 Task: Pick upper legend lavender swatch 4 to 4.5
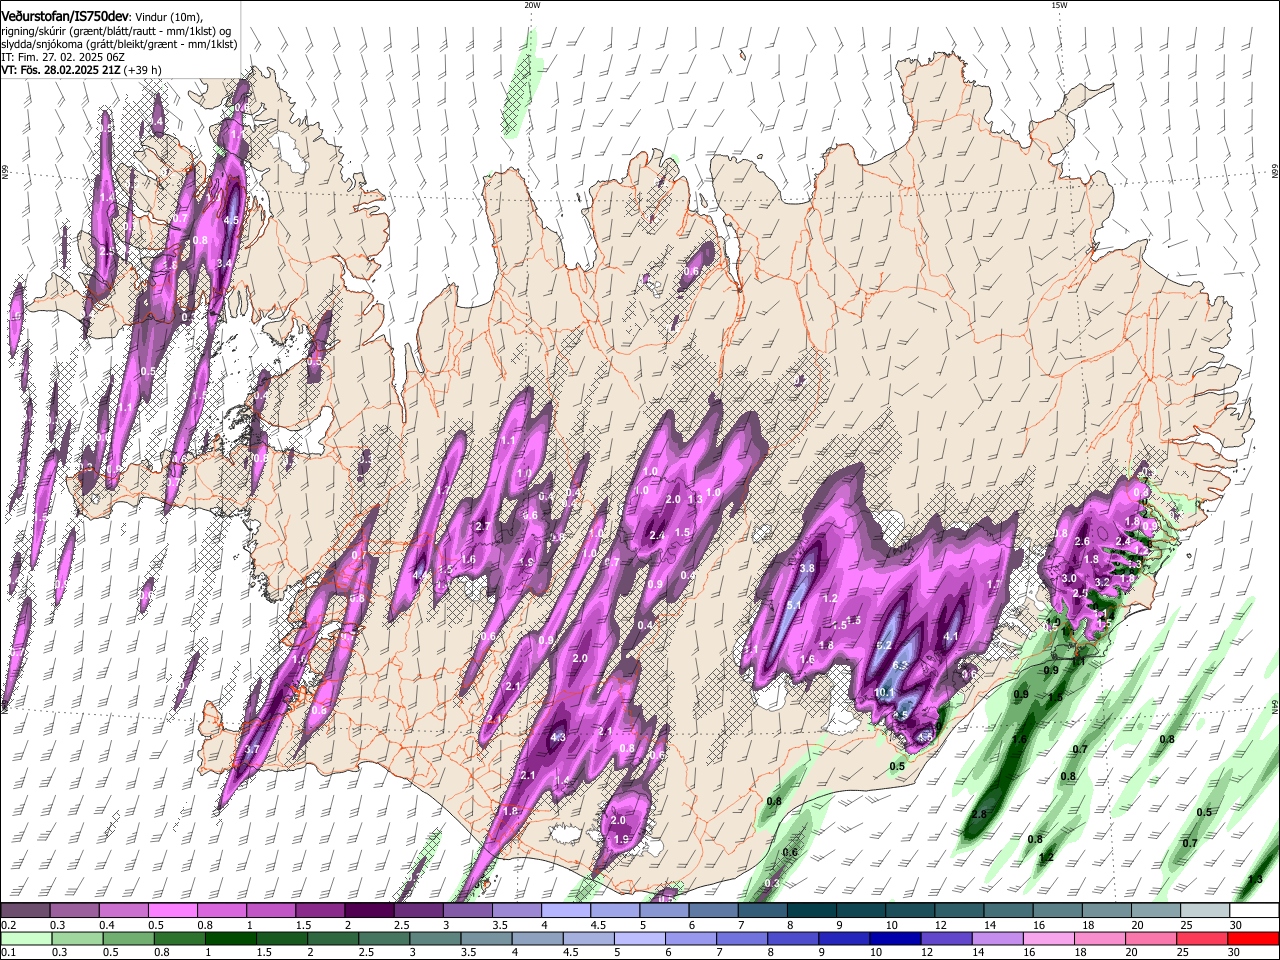pyautogui.click(x=566, y=910)
